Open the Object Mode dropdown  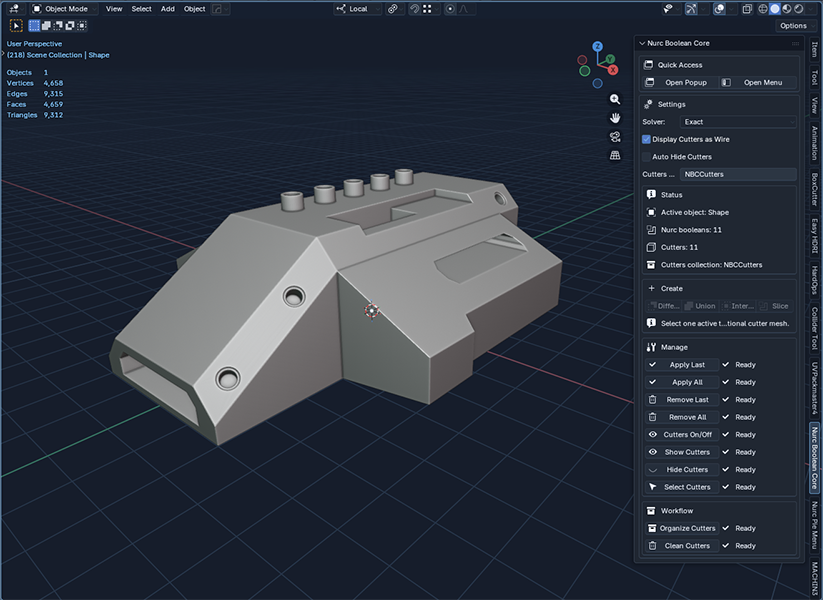click(x=64, y=9)
